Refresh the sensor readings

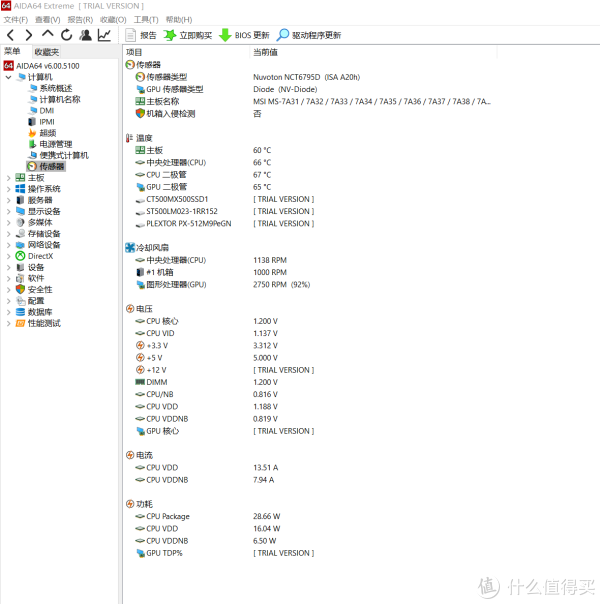[66, 35]
